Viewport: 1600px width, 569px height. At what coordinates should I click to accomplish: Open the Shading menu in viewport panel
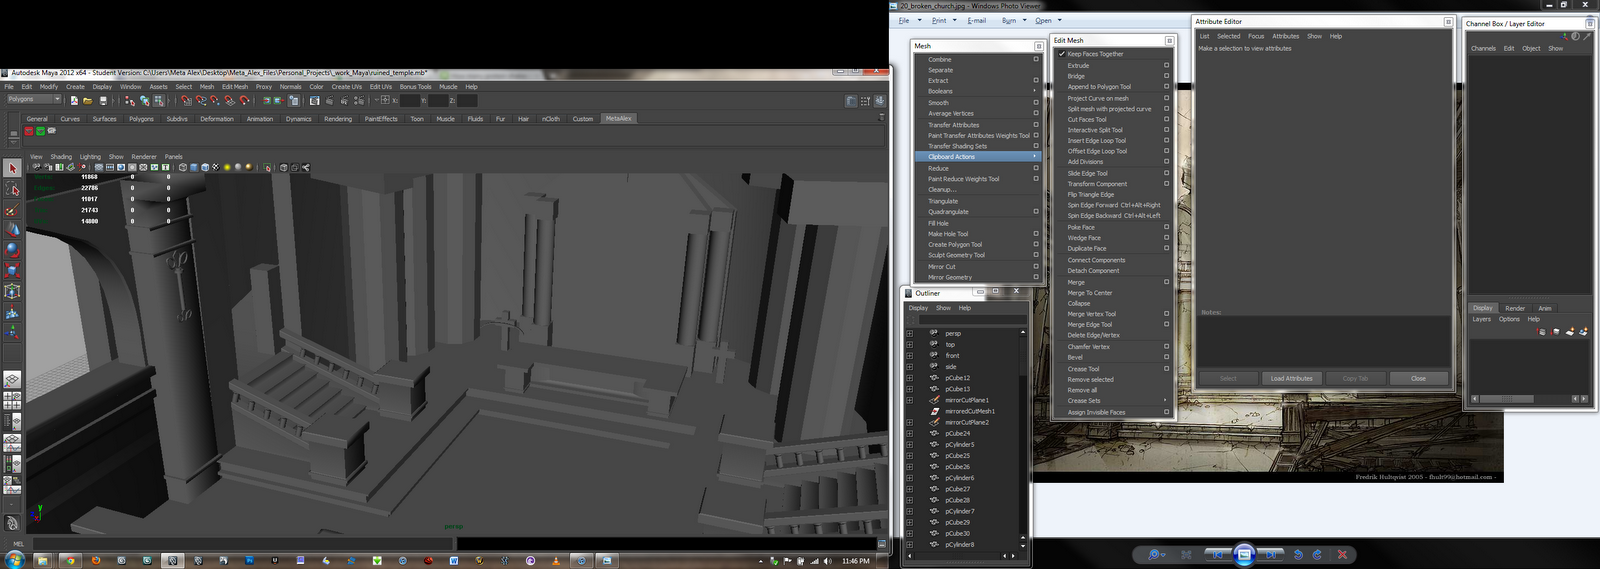tap(61, 157)
